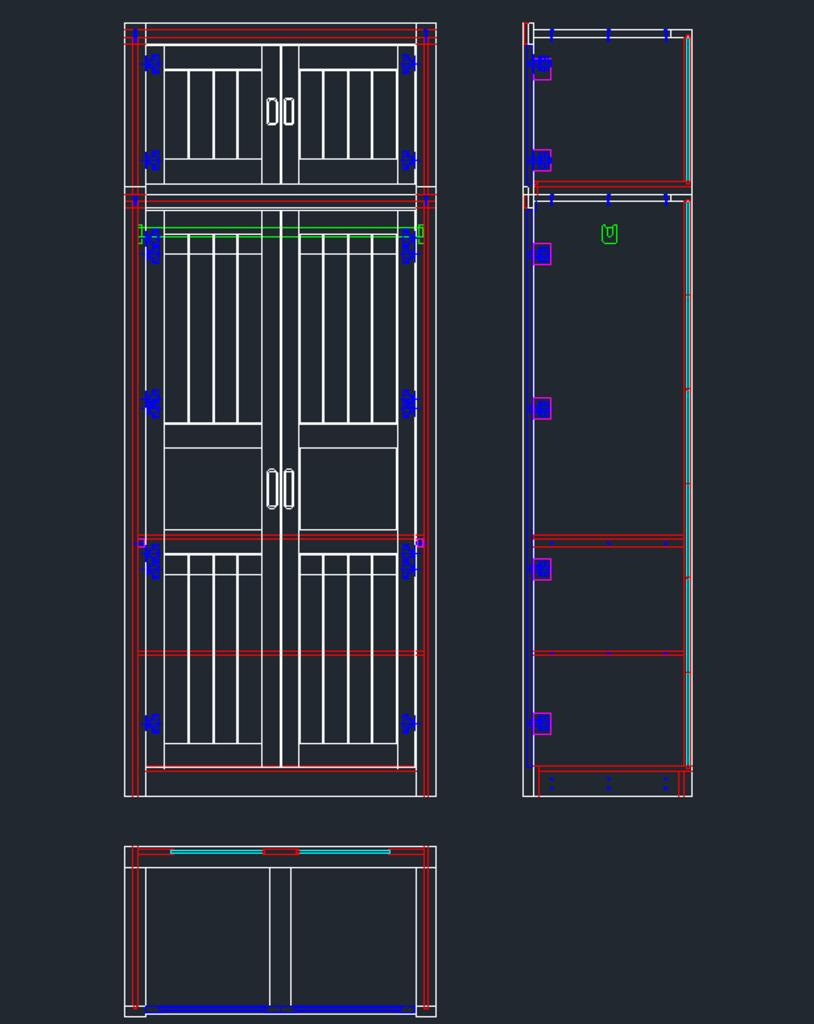The width and height of the screenshot is (814, 1024).
Task: Click right handle on tall lower doors
Action: point(289,489)
